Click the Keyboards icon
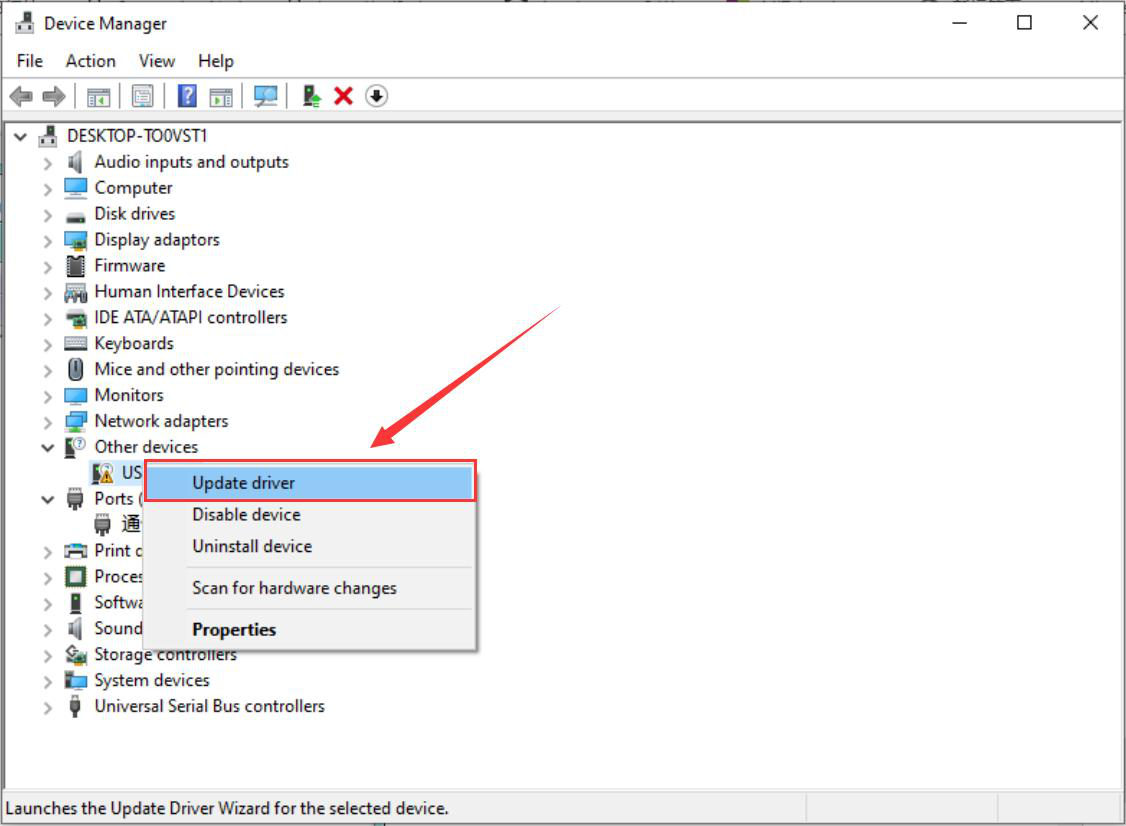Screen dimensions: 1126x826 [x=75, y=343]
